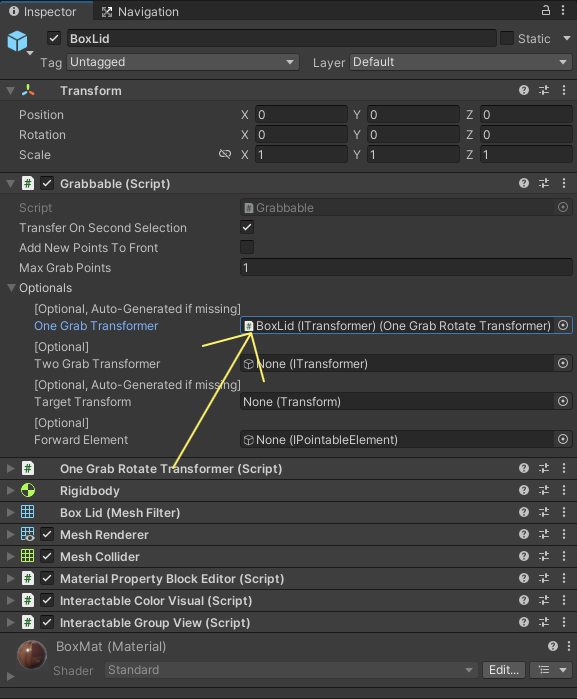Viewport: 577px width, 699px height.
Task: Click the Scale Z value field
Action: [x=526, y=155]
